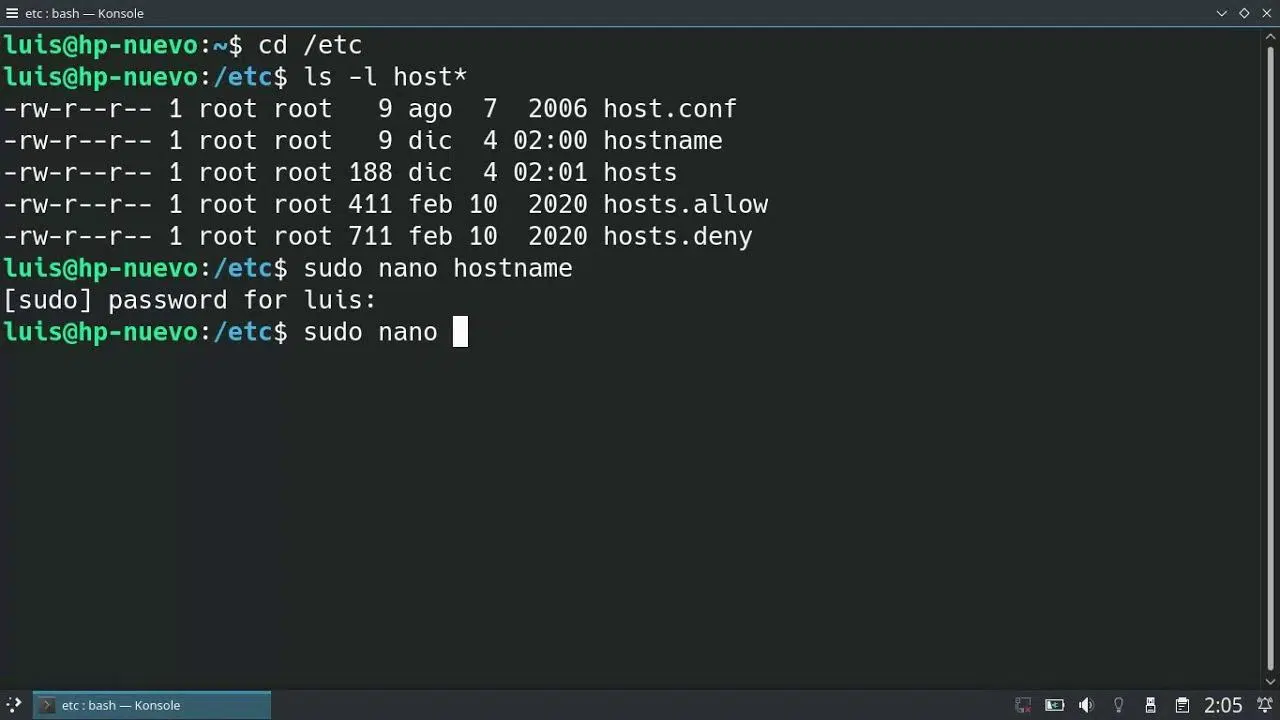Click the digital clock showing 2:05

pos(1223,705)
